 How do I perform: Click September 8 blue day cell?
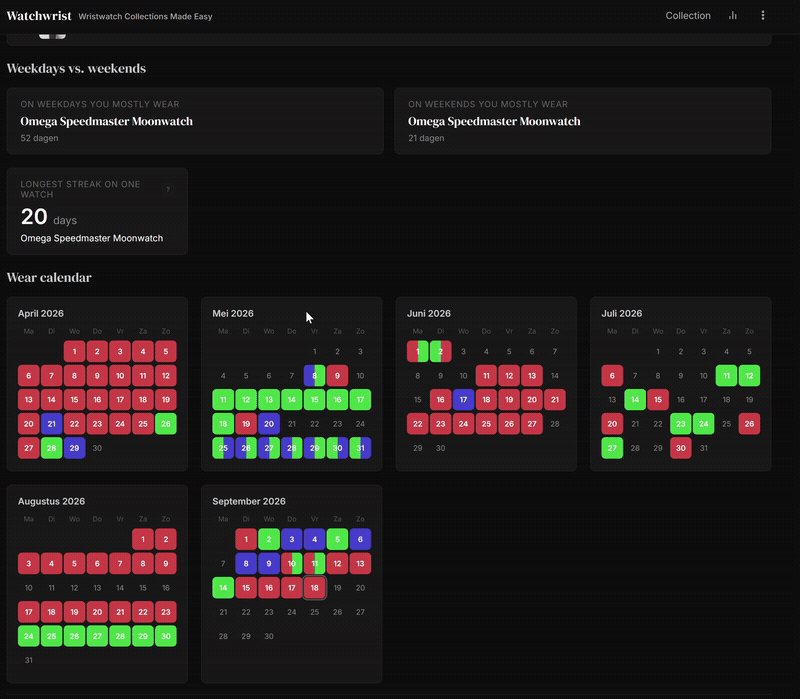click(246, 563)
